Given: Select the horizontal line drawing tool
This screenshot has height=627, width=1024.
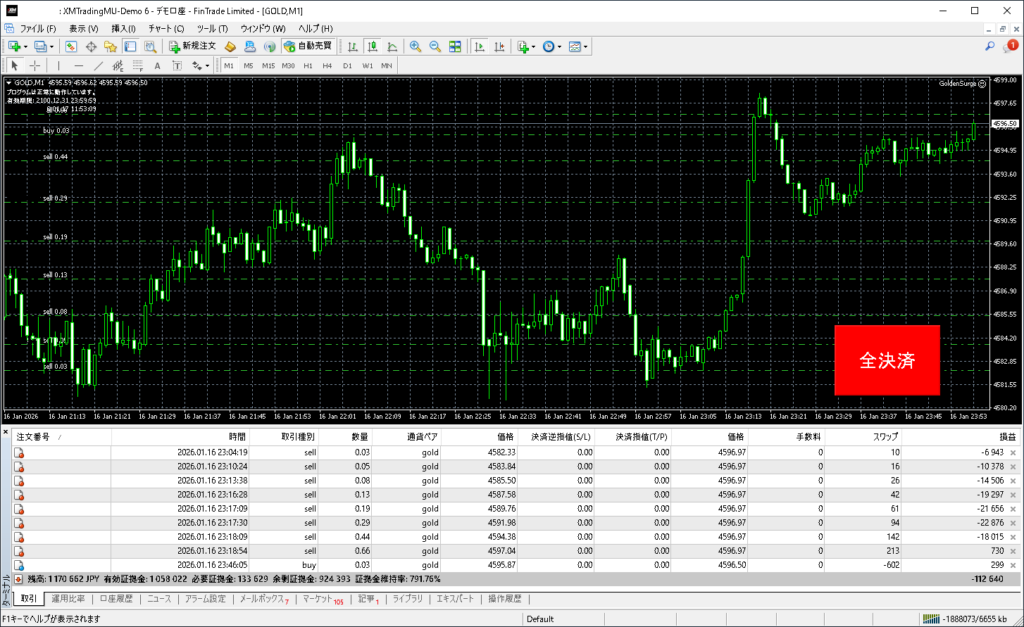Looking at the screenshot, I should (77, 65).
